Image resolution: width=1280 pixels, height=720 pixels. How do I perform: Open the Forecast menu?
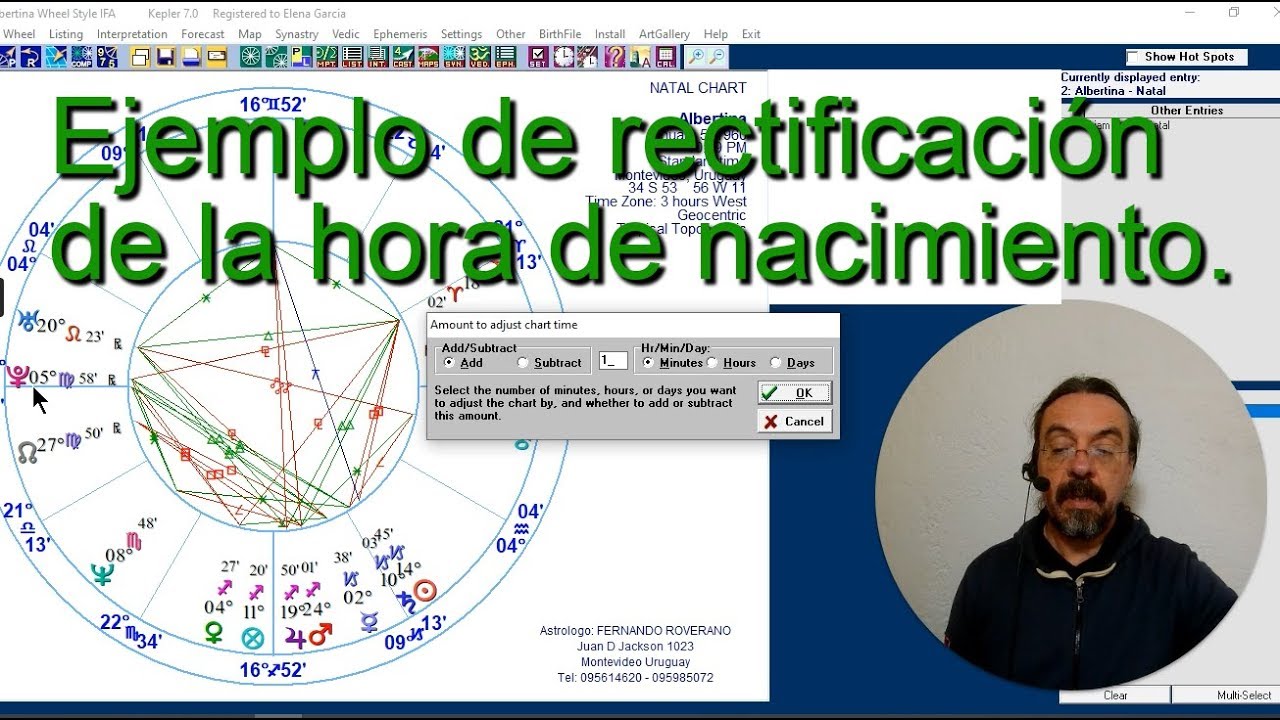pos(203,34)
